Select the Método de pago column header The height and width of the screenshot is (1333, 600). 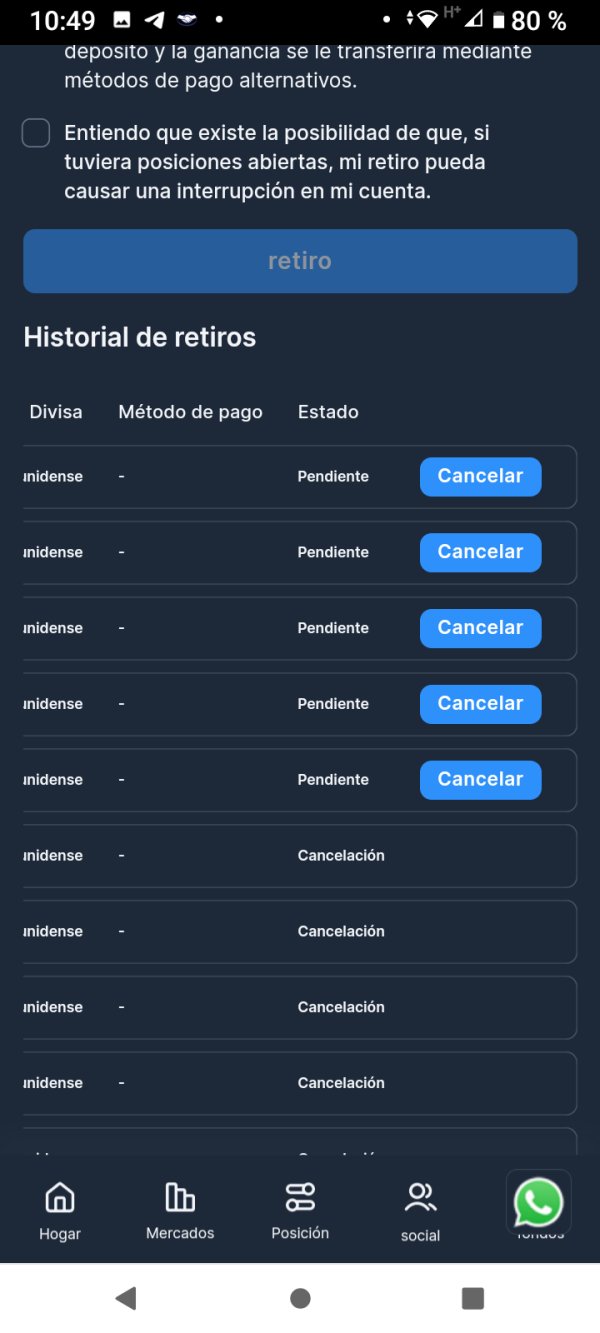coord(190,412)
